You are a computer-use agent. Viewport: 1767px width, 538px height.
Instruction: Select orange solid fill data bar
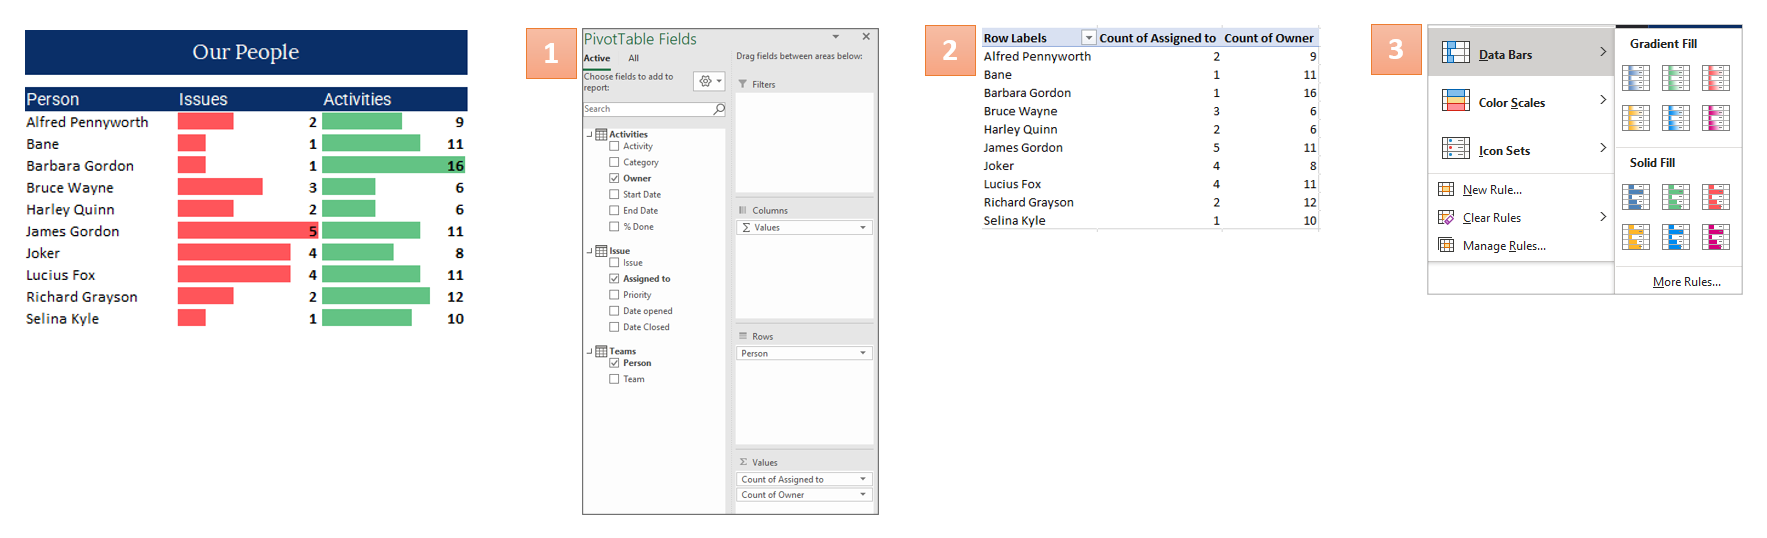1636,237
